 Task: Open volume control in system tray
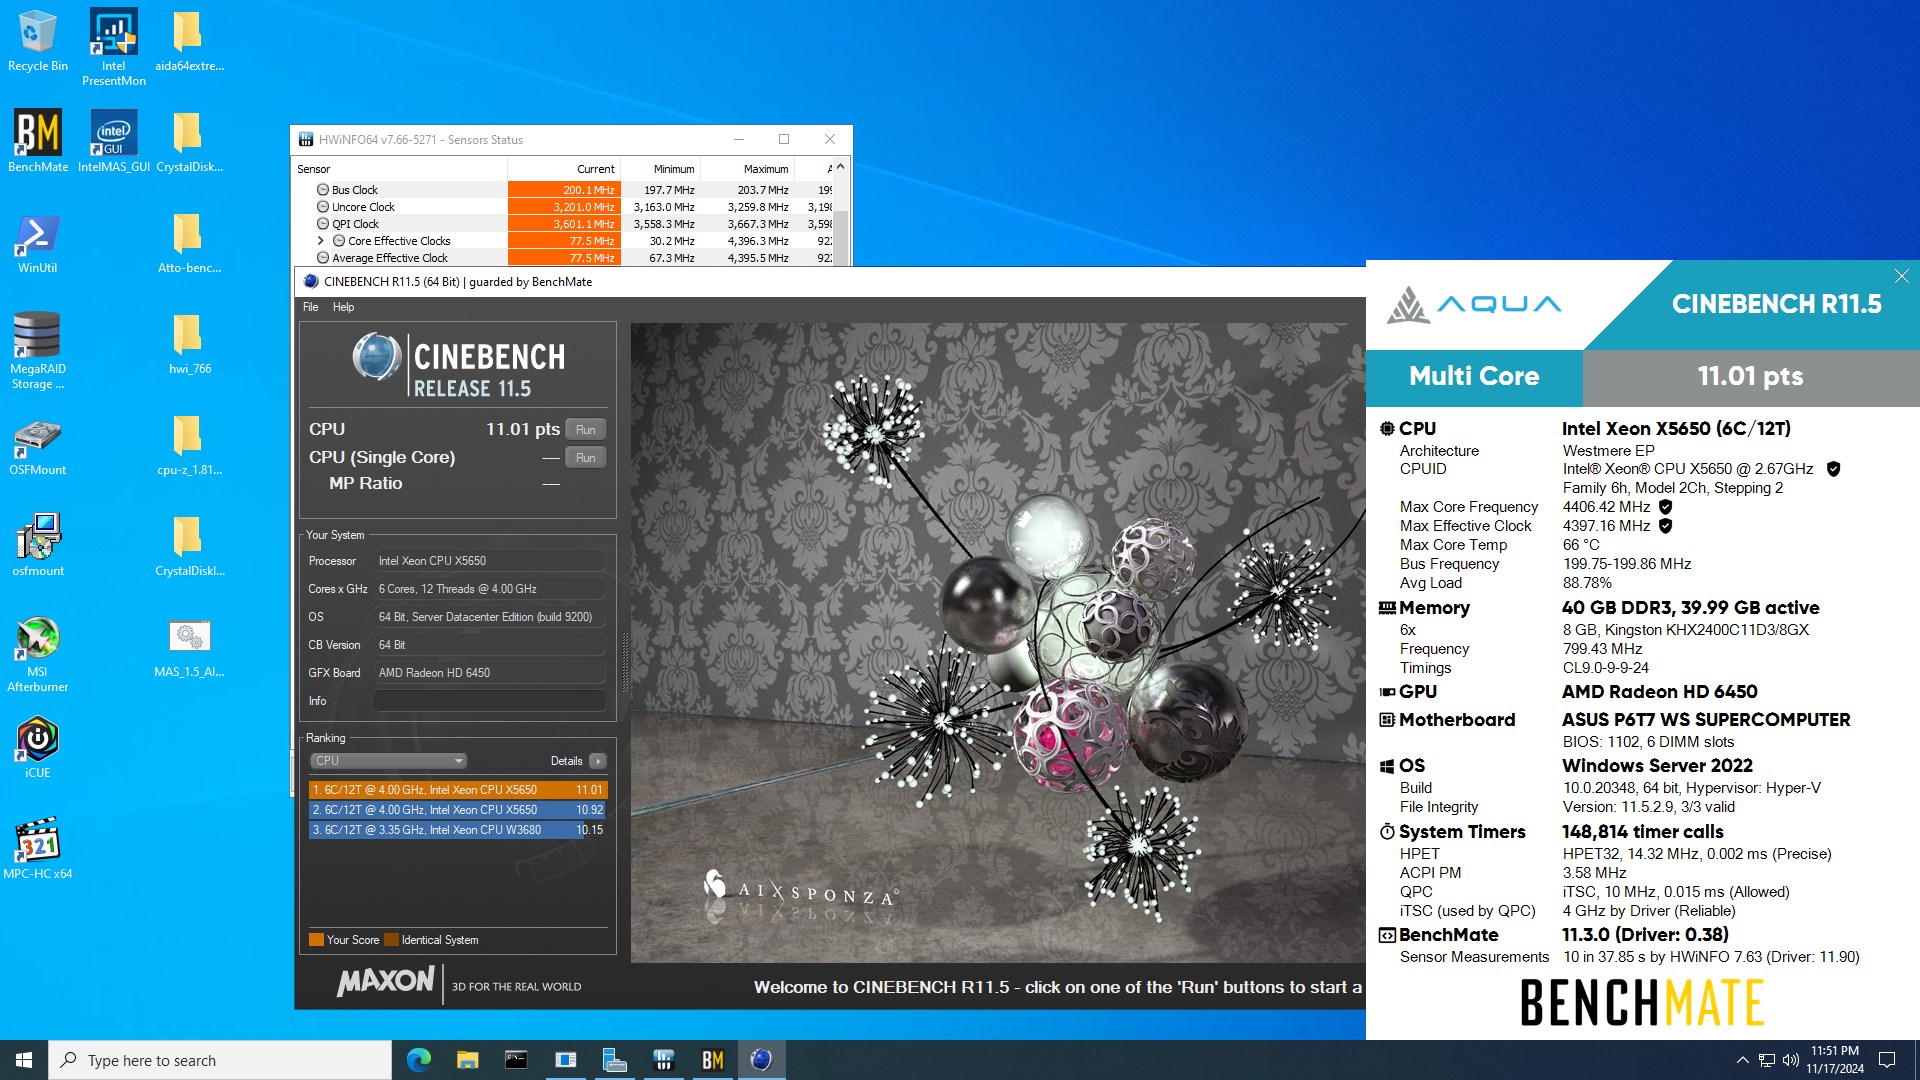point(1790,1060)
